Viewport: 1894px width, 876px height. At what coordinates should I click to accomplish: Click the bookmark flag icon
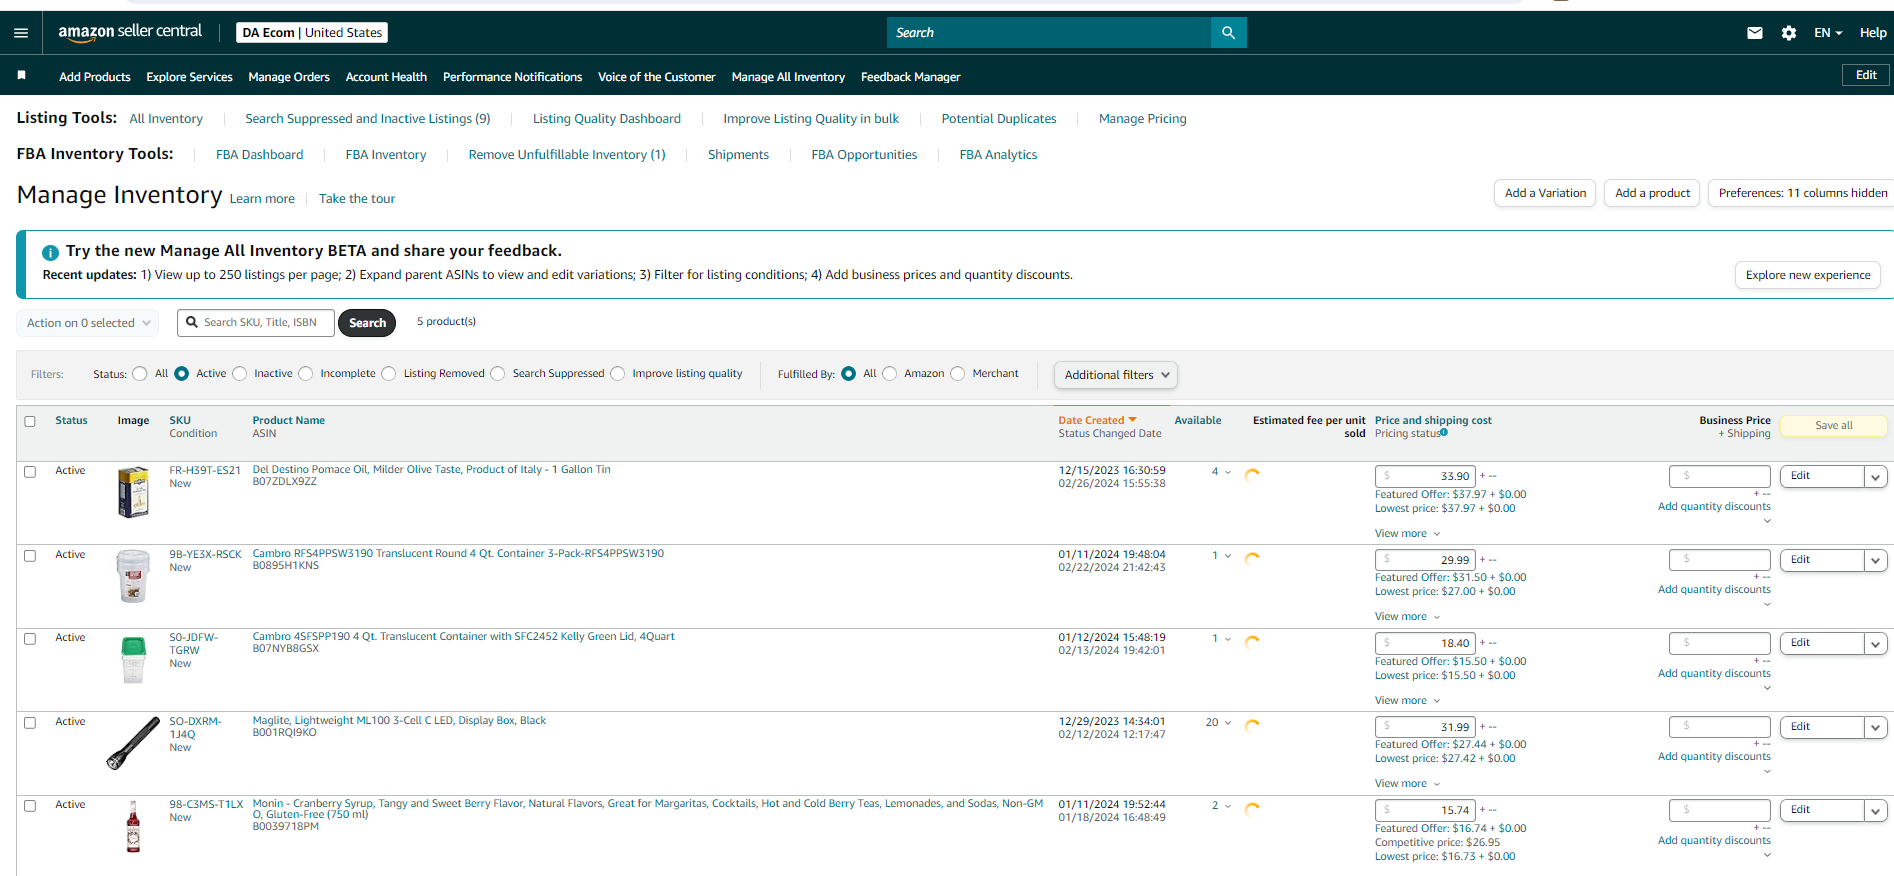coord(22,75)
